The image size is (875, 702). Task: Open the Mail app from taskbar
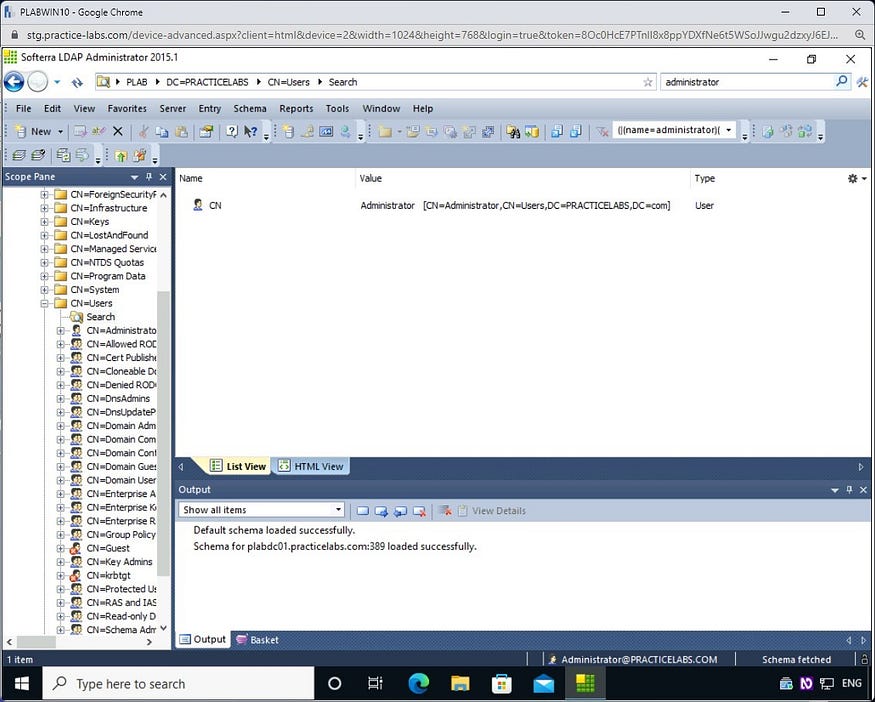coord(544,684)
